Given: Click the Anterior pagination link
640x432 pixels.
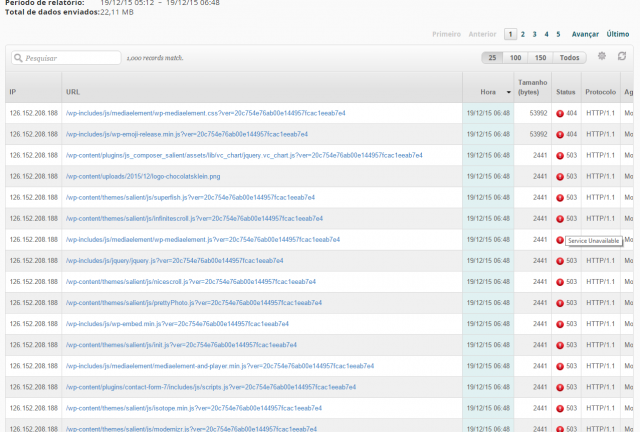Looking at the screenshot, I should [482, 34].
